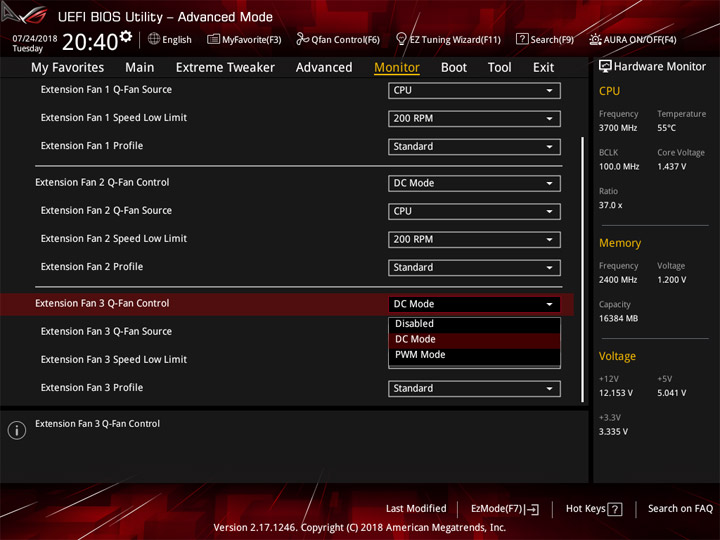Open MyFavorite(F3) from the top bar
This screenshot has width=720, height=540.
(244, 39)
